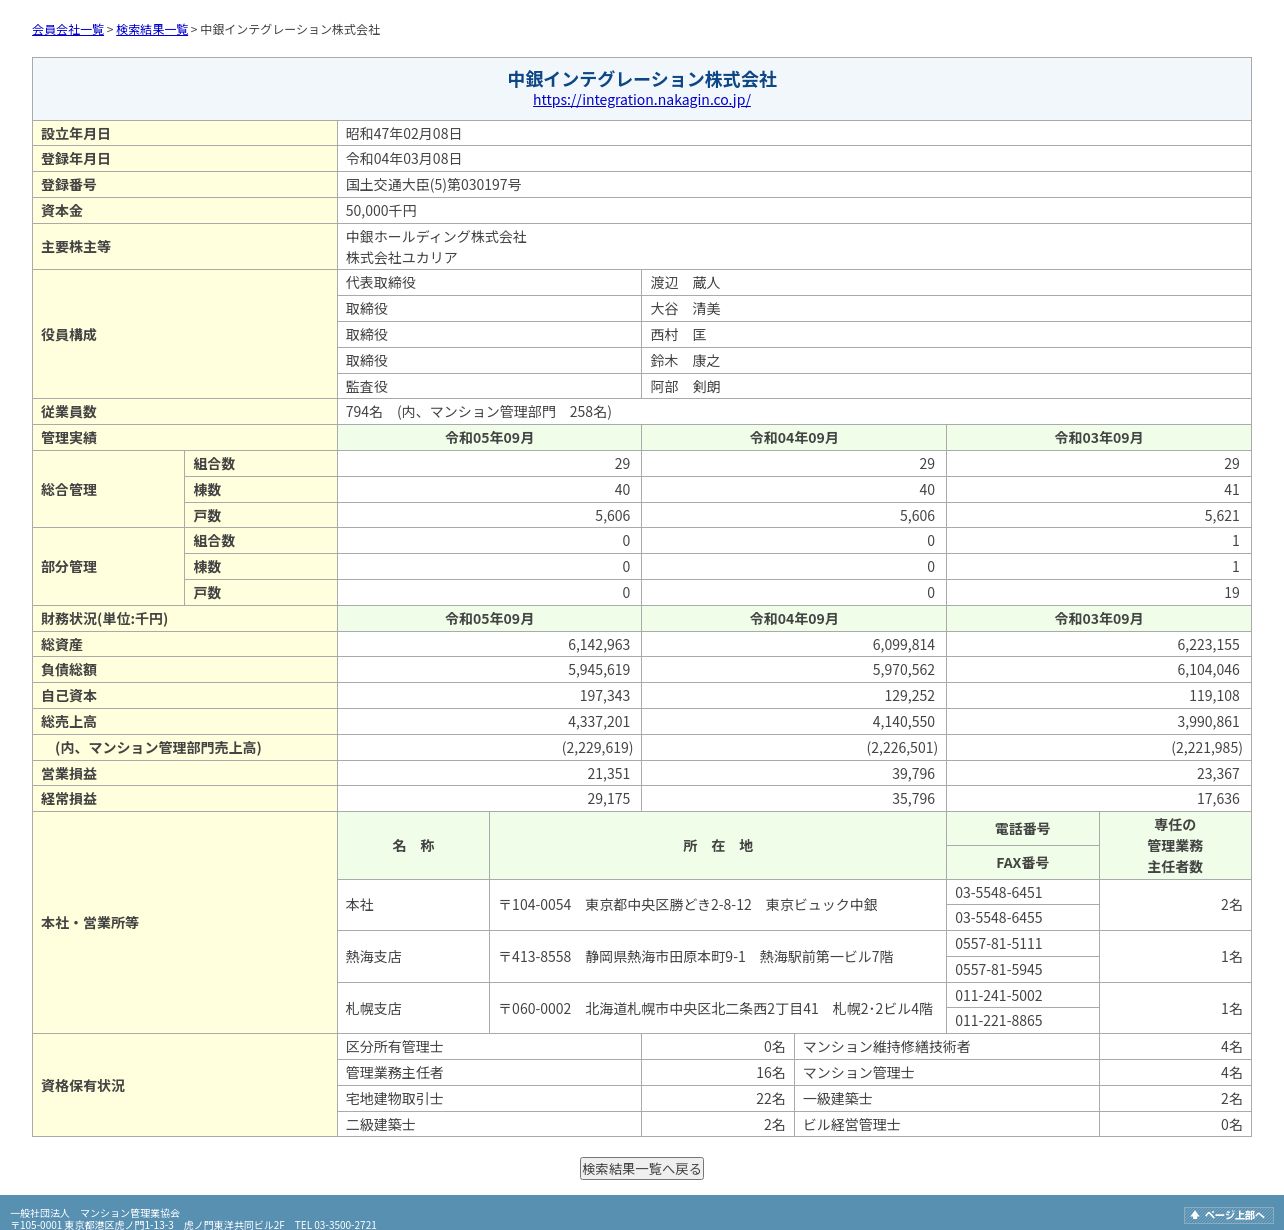Click total sales value 3,990,861
Screen dimensions: 1284x1230
pos(1208,722)
